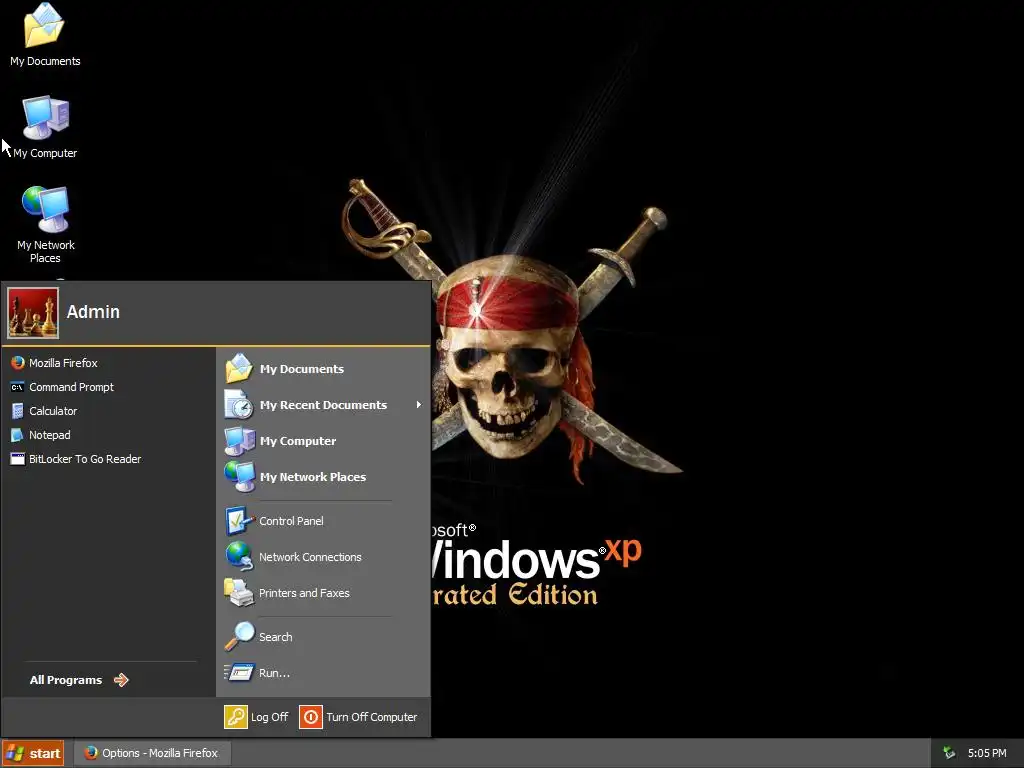Open Control Panel
The width and height of the screenshot is (1024, 768).
pos(324,521)
